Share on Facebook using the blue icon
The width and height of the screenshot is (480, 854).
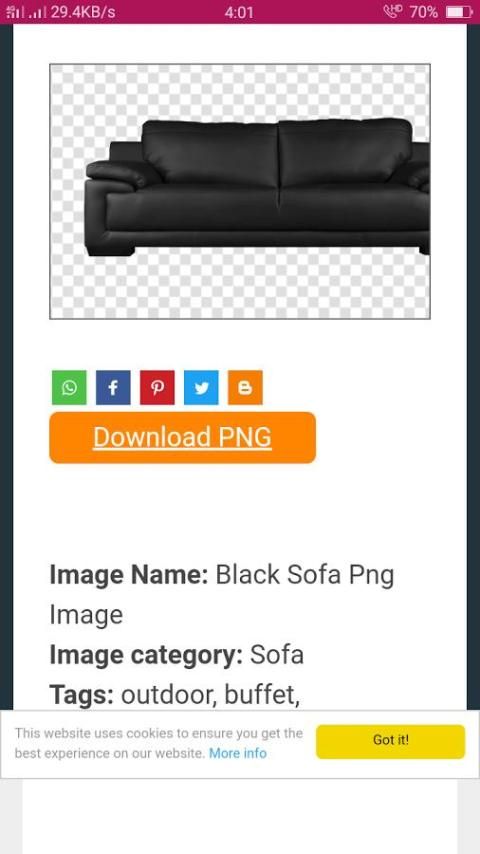click(x=113, y=387)
